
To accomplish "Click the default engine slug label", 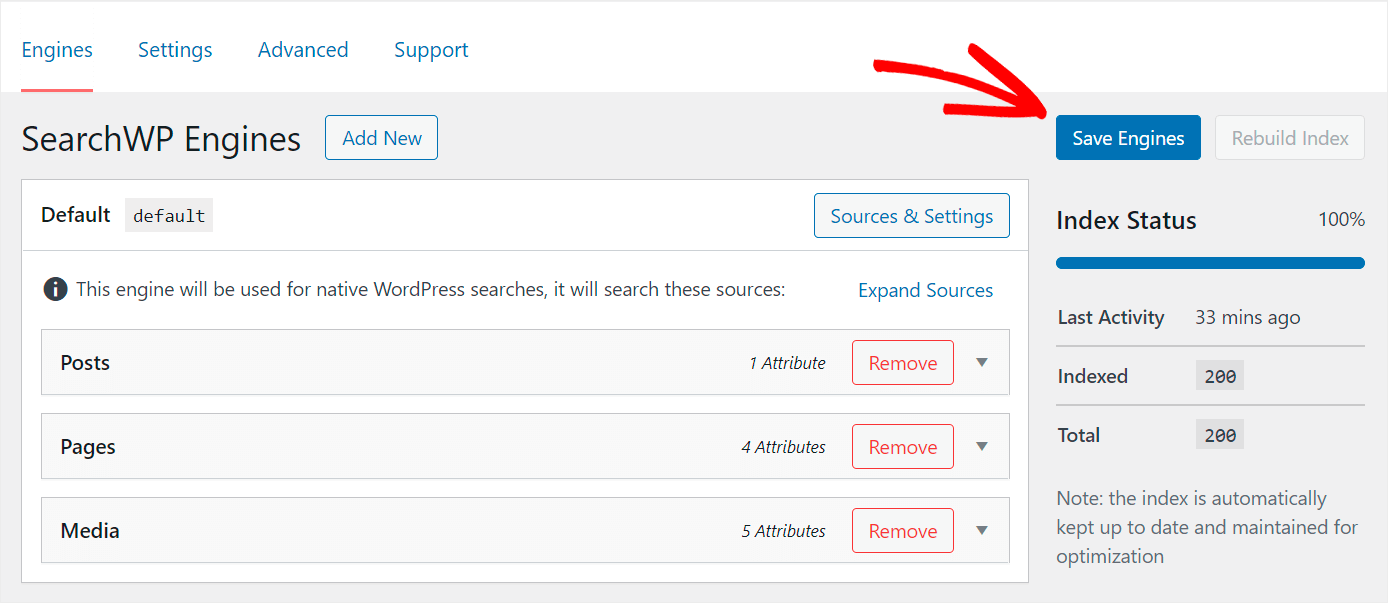I will point(169,216).
